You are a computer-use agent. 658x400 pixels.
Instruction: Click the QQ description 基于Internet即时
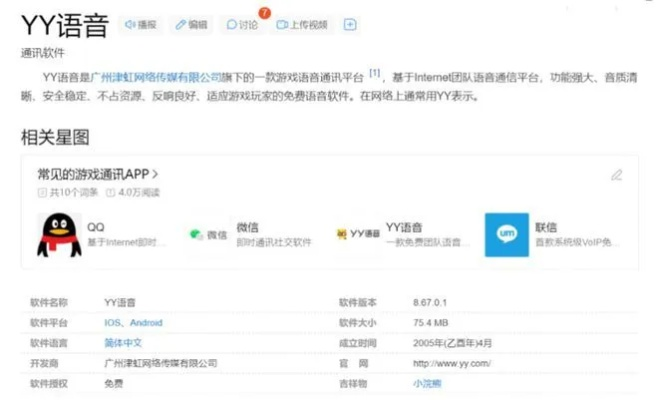[126, 242]
